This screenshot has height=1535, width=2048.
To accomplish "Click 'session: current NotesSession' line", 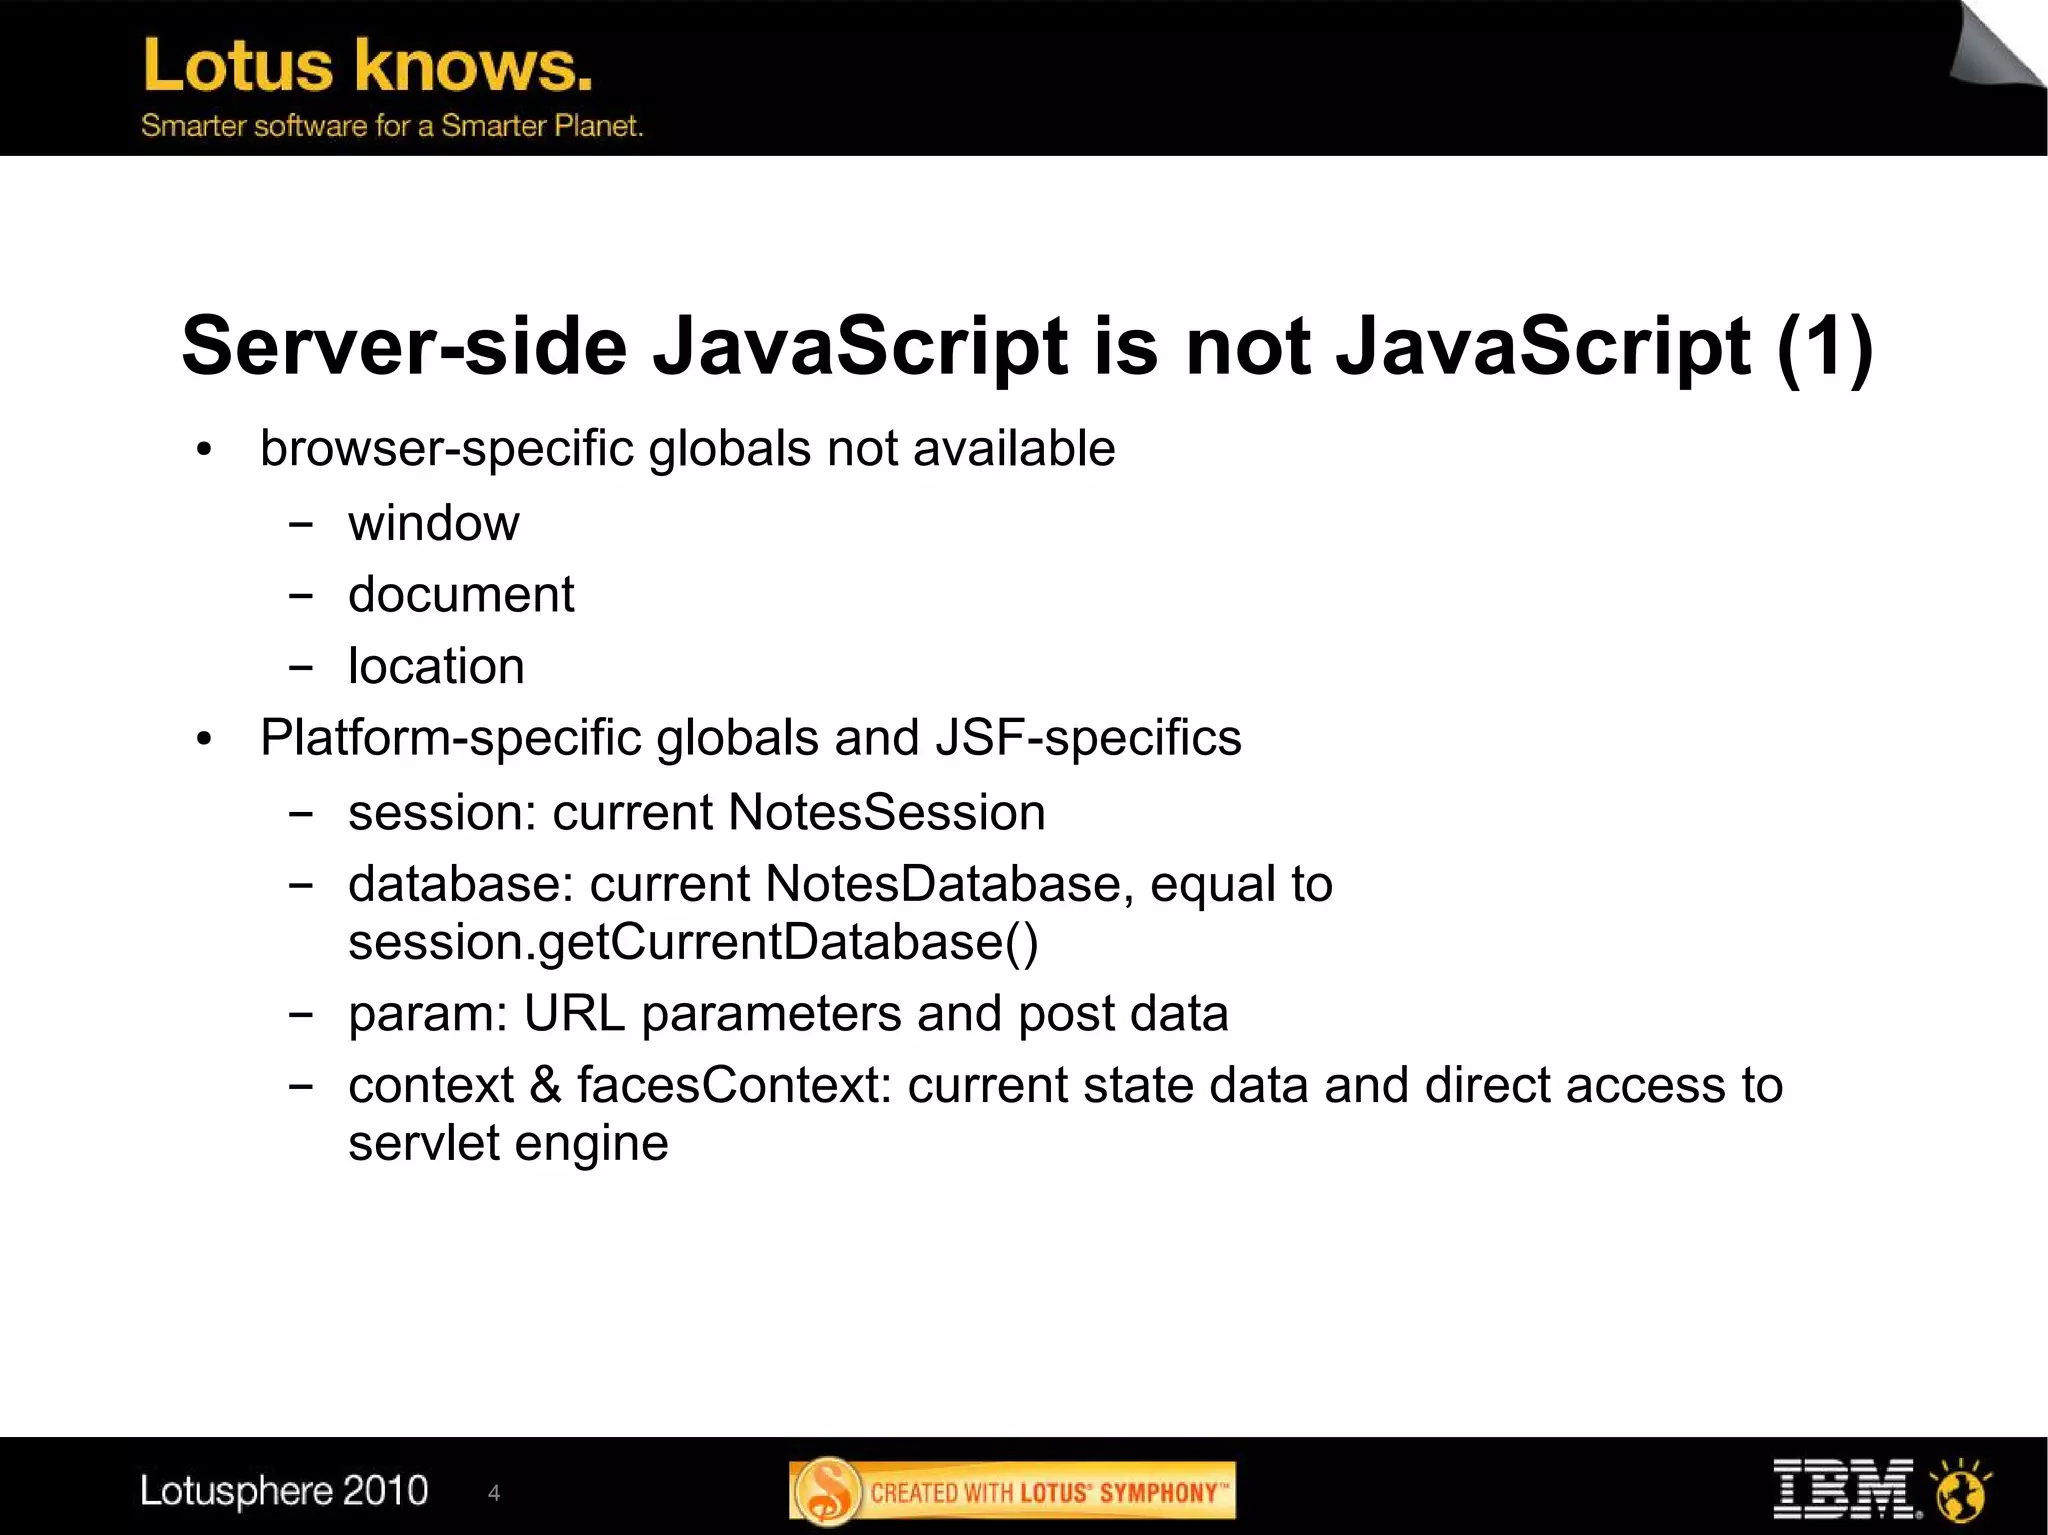I will tap(696, 812).
